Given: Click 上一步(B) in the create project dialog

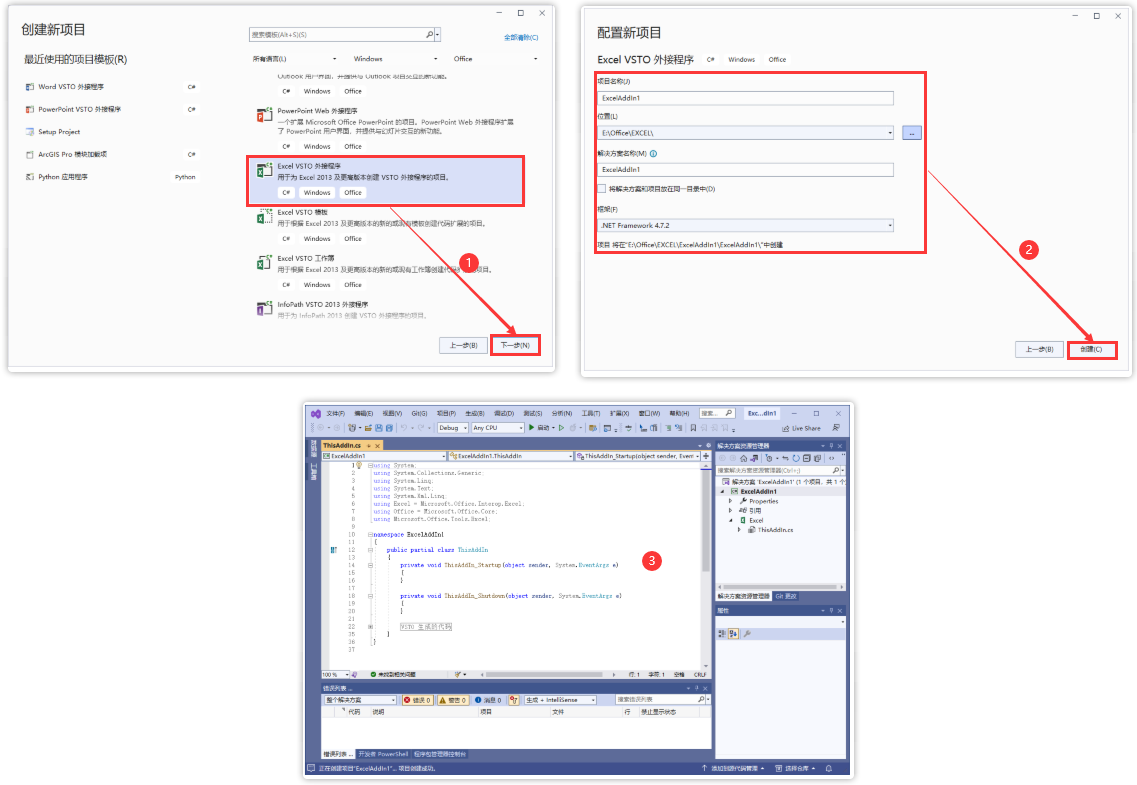Looking at the screenshot, I should (x=463, y=345).
